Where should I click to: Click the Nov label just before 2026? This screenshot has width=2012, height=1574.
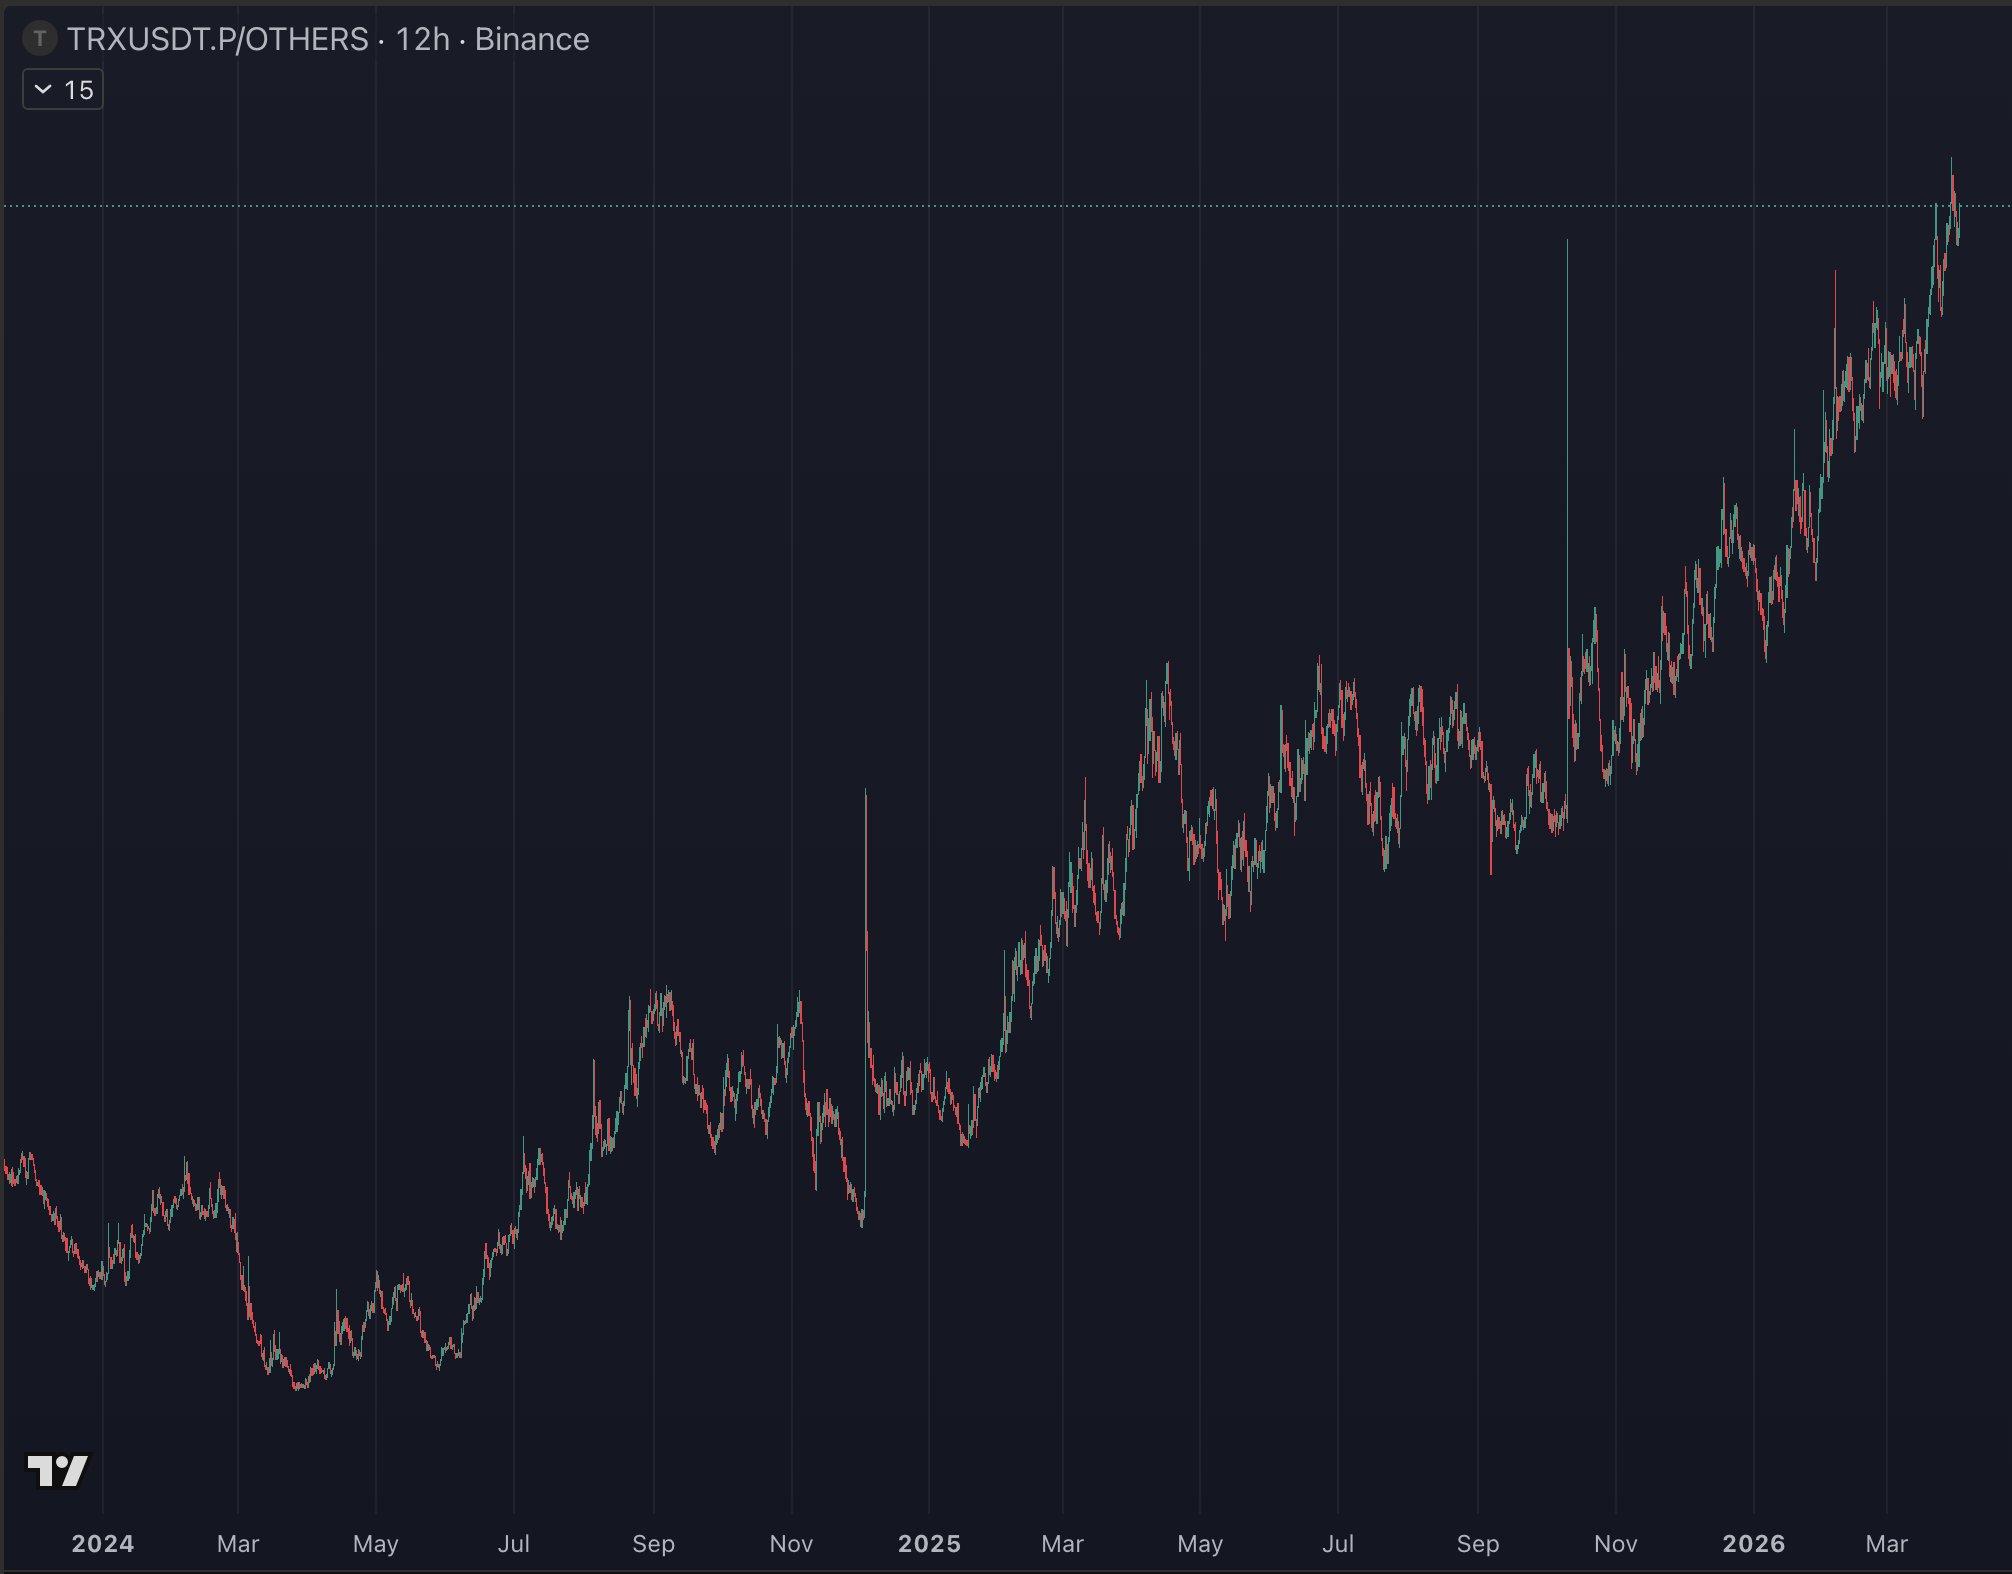click(x=1615, y=1543)
